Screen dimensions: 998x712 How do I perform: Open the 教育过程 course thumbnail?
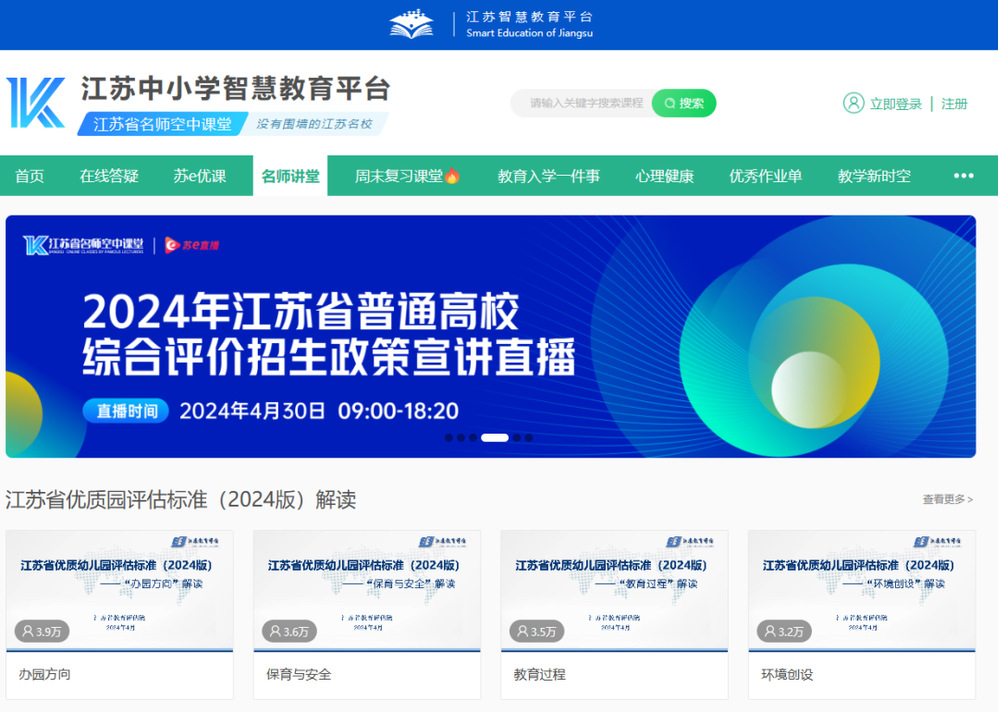pyautogui.click(x=614, y=590)
